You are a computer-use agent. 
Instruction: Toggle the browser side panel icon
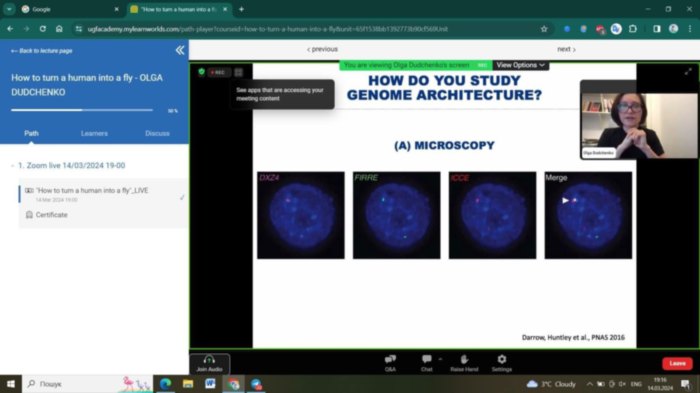pos(656,29)
